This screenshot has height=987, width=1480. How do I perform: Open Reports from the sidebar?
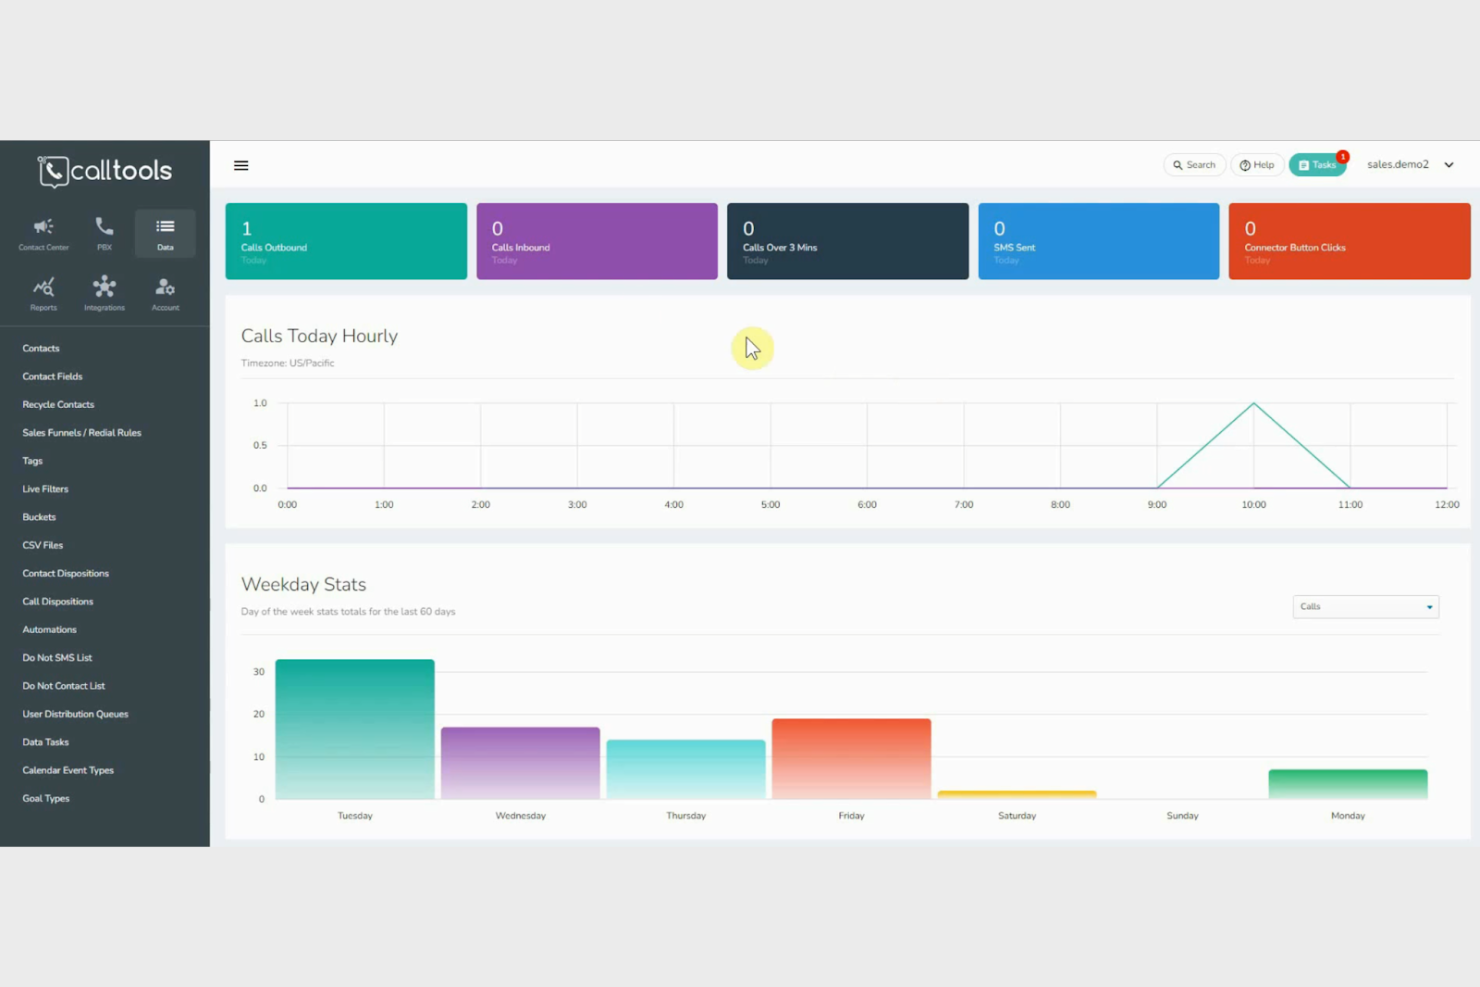click(43, 293)
